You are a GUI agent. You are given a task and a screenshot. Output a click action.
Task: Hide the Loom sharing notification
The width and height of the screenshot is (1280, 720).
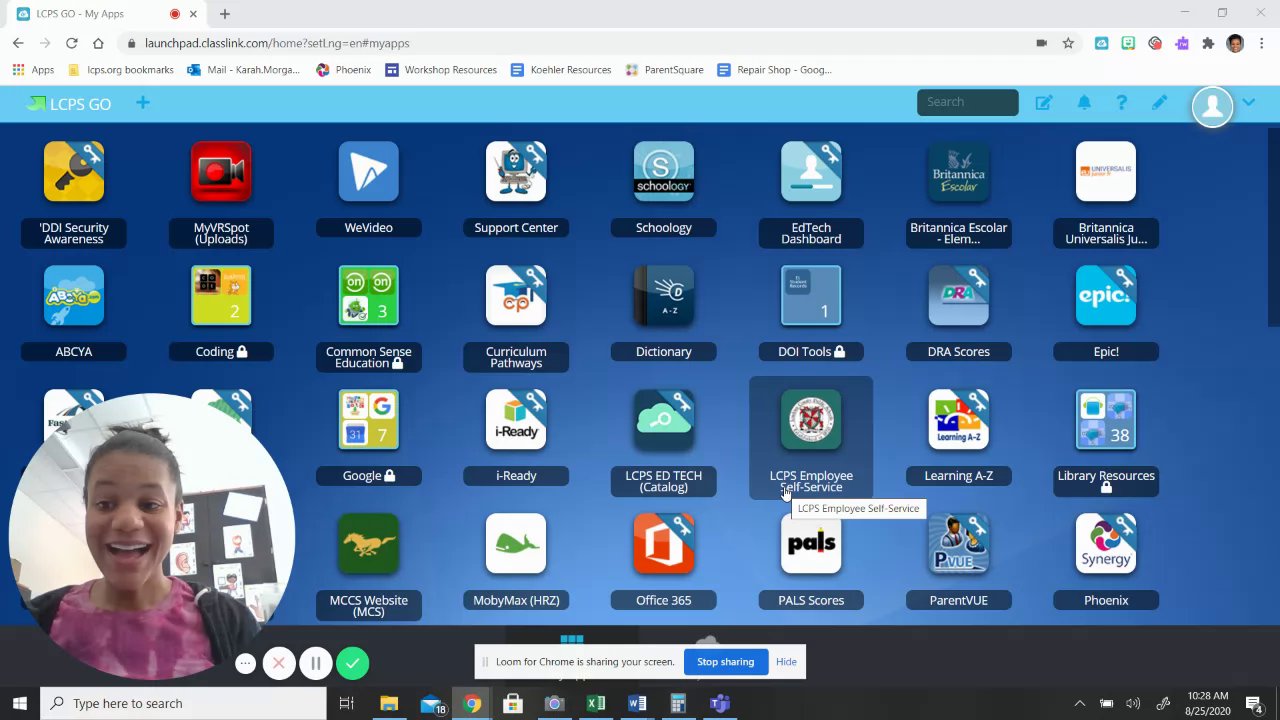click(786, 662)
